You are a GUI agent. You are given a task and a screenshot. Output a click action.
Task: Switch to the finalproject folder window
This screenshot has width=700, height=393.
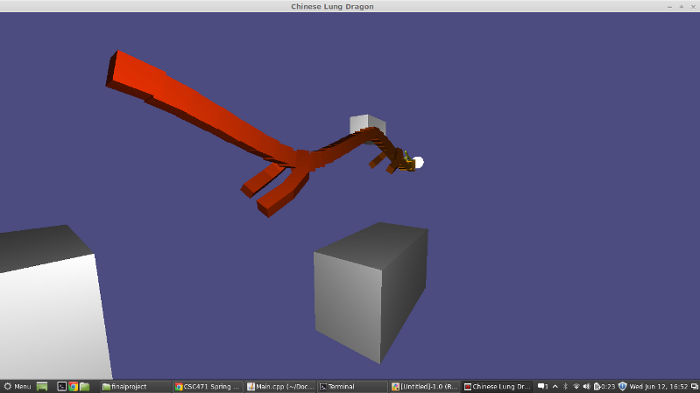click(x=135, y=387)
